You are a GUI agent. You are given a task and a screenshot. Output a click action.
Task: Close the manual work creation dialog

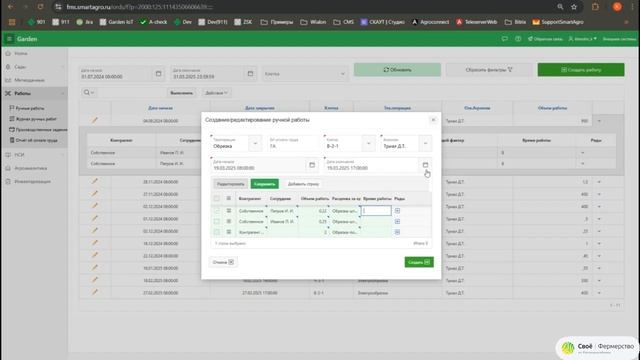[433, 120]
